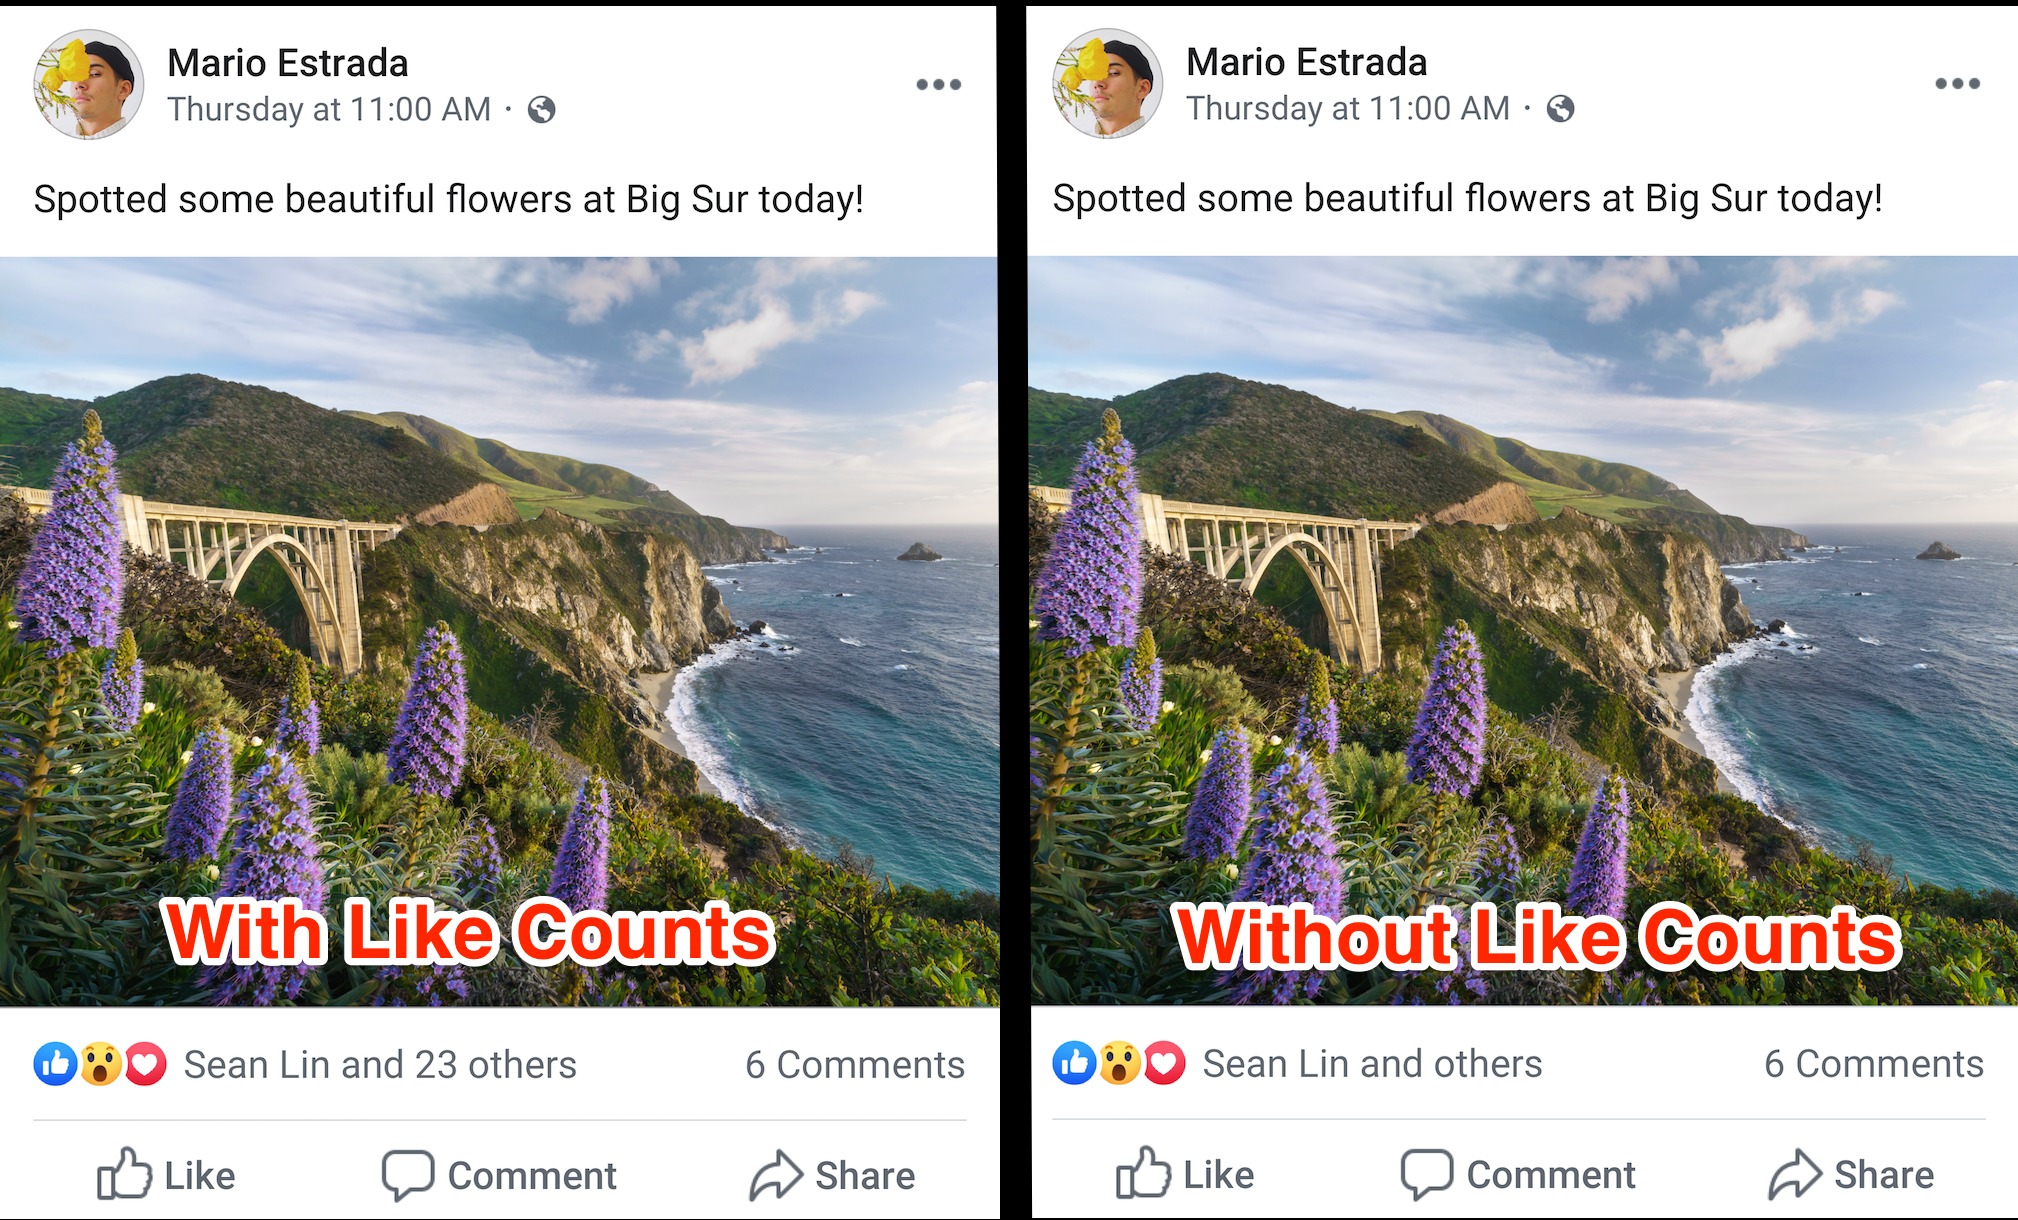Screen dimensions: 2018x1220
Task: Select the thumbs-up Like reaction icon
Action: (x=57, y=1063)
